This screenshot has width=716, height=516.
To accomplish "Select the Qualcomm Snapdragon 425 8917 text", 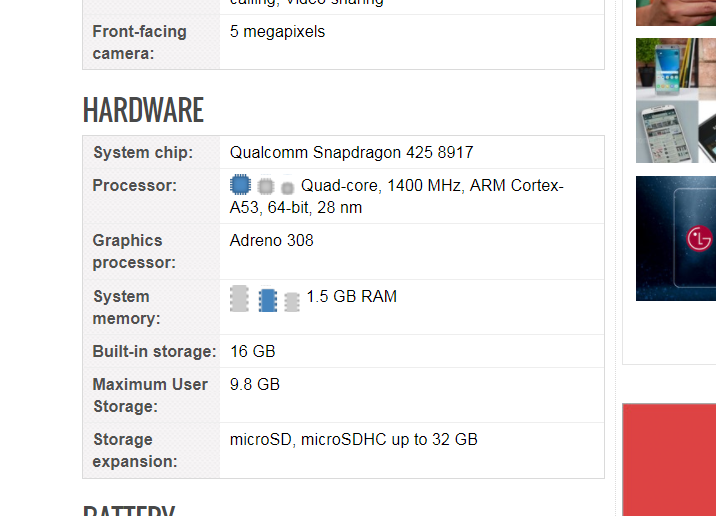I will point(352,153).
